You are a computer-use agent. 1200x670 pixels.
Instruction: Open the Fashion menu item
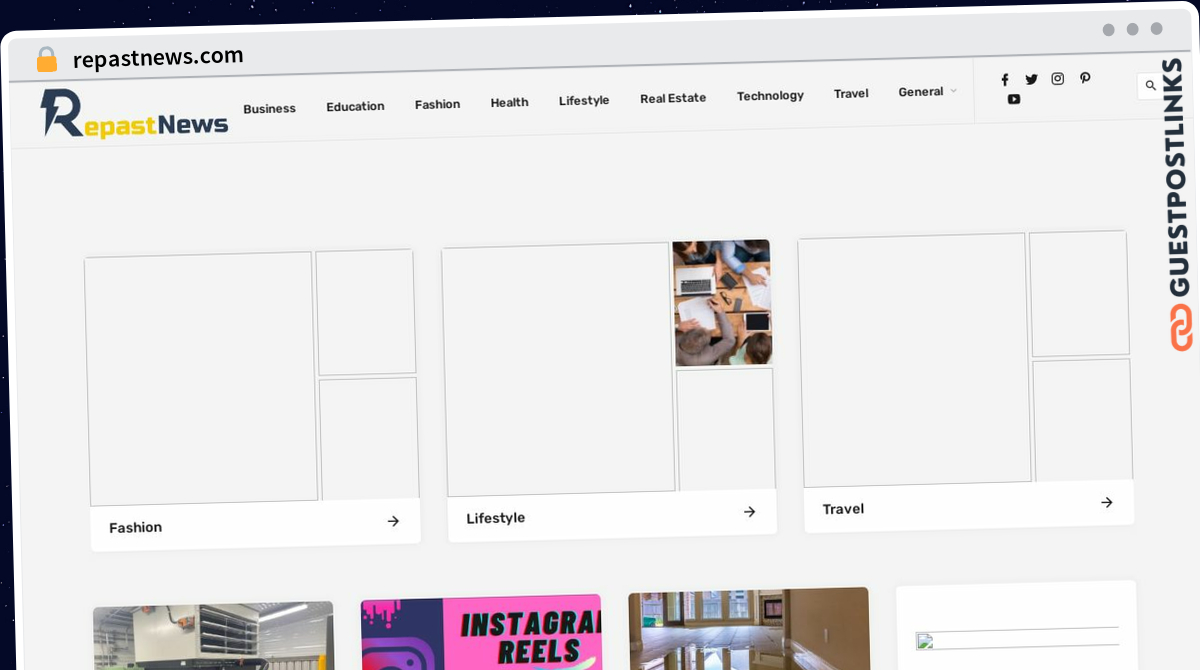click(x=437, y=104)
